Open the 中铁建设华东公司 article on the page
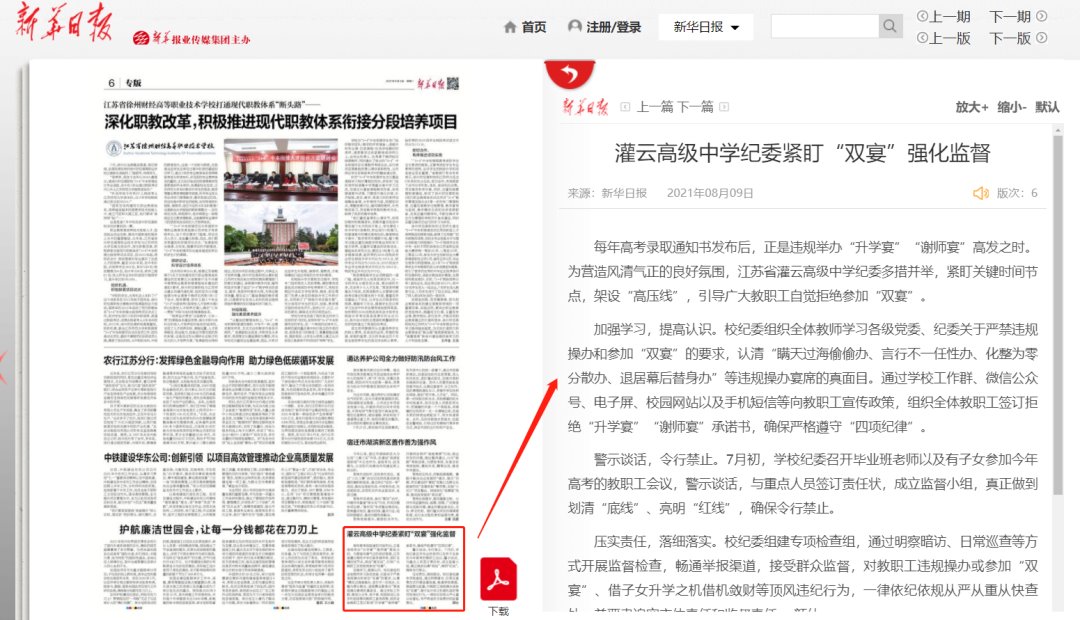 (219, 457)
